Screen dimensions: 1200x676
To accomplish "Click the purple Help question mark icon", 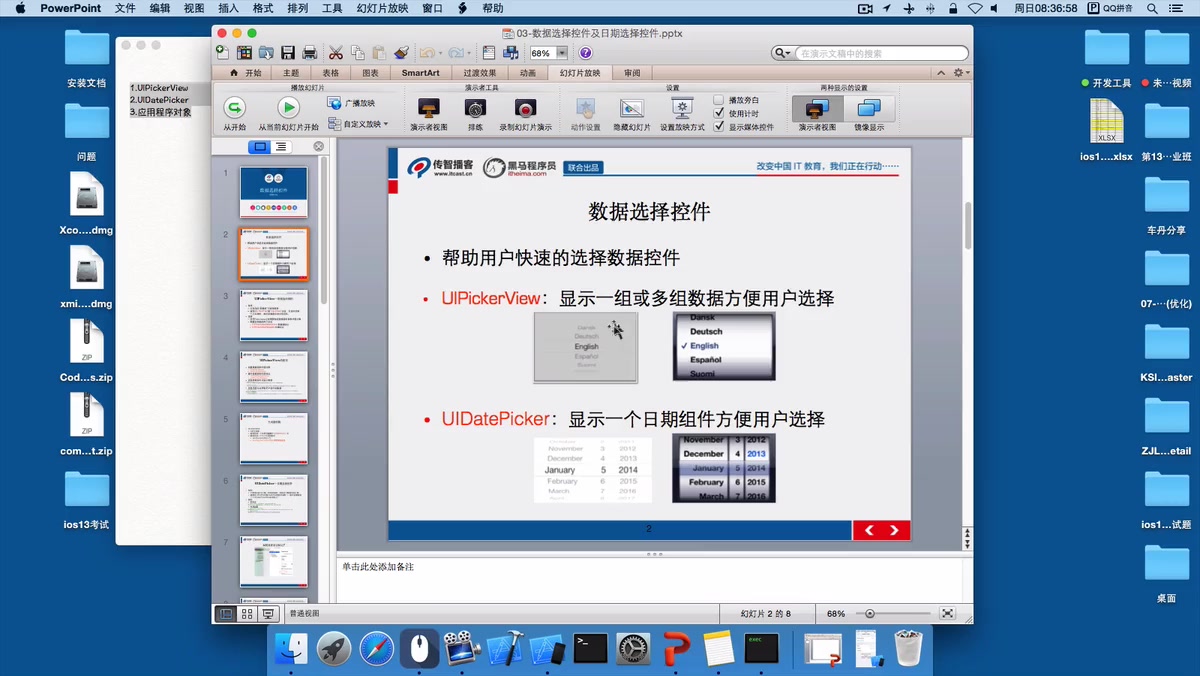I will pyautogui.click(x=584, y=52).
